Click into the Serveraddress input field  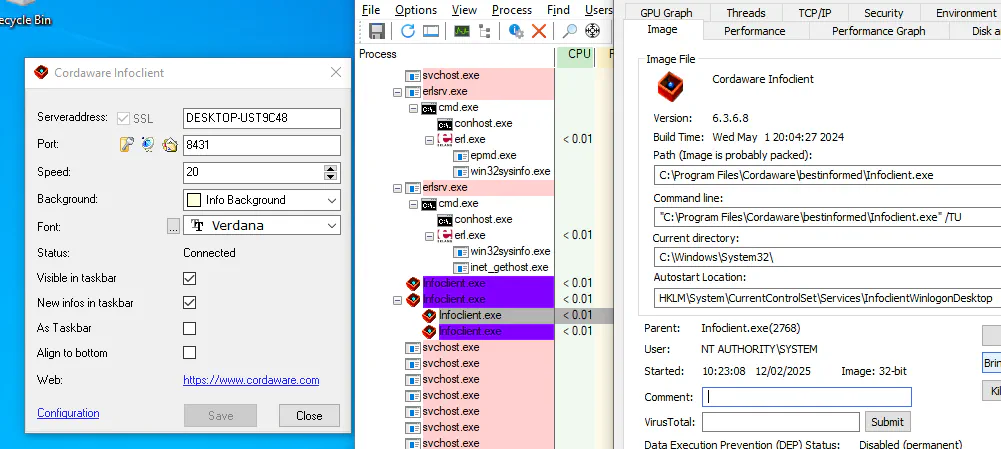[262, 118]
